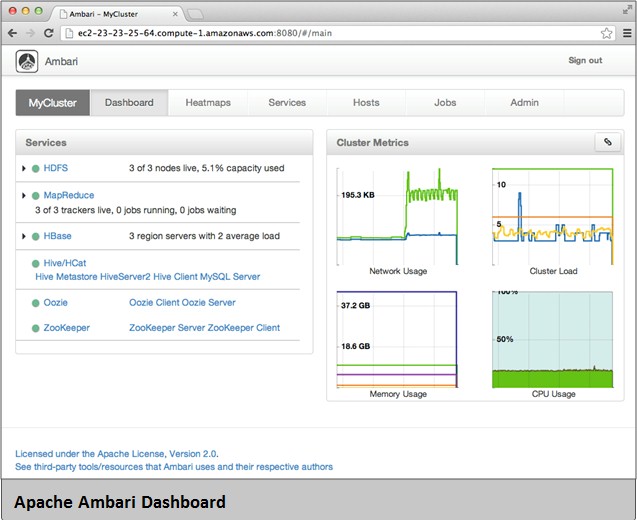Click the Sign out link
This screenshot has width=637, height=520.
(x=585, y=61)
